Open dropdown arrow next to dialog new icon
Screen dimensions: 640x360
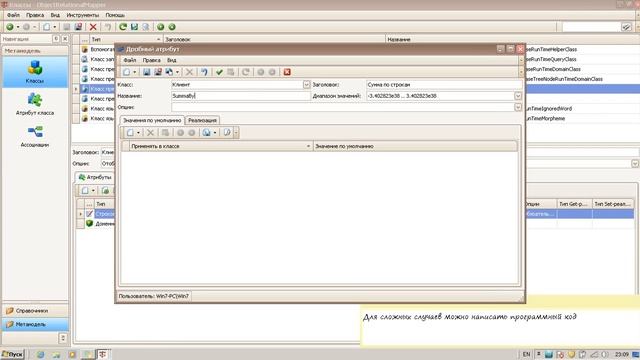134,72
